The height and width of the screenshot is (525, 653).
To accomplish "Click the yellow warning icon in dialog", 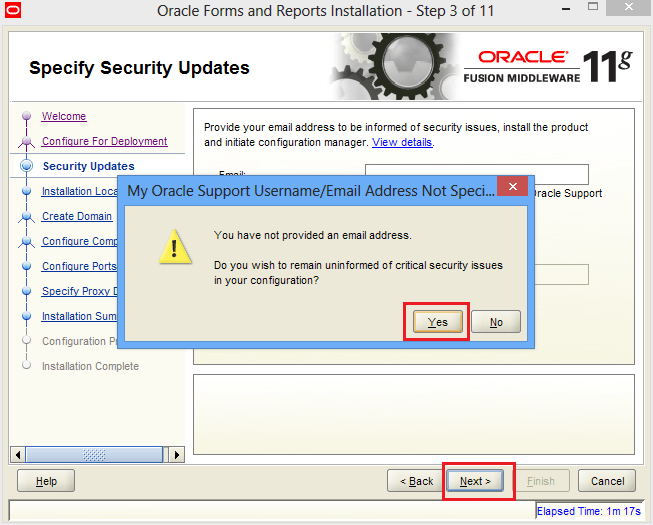I will [x=175, y=247].
